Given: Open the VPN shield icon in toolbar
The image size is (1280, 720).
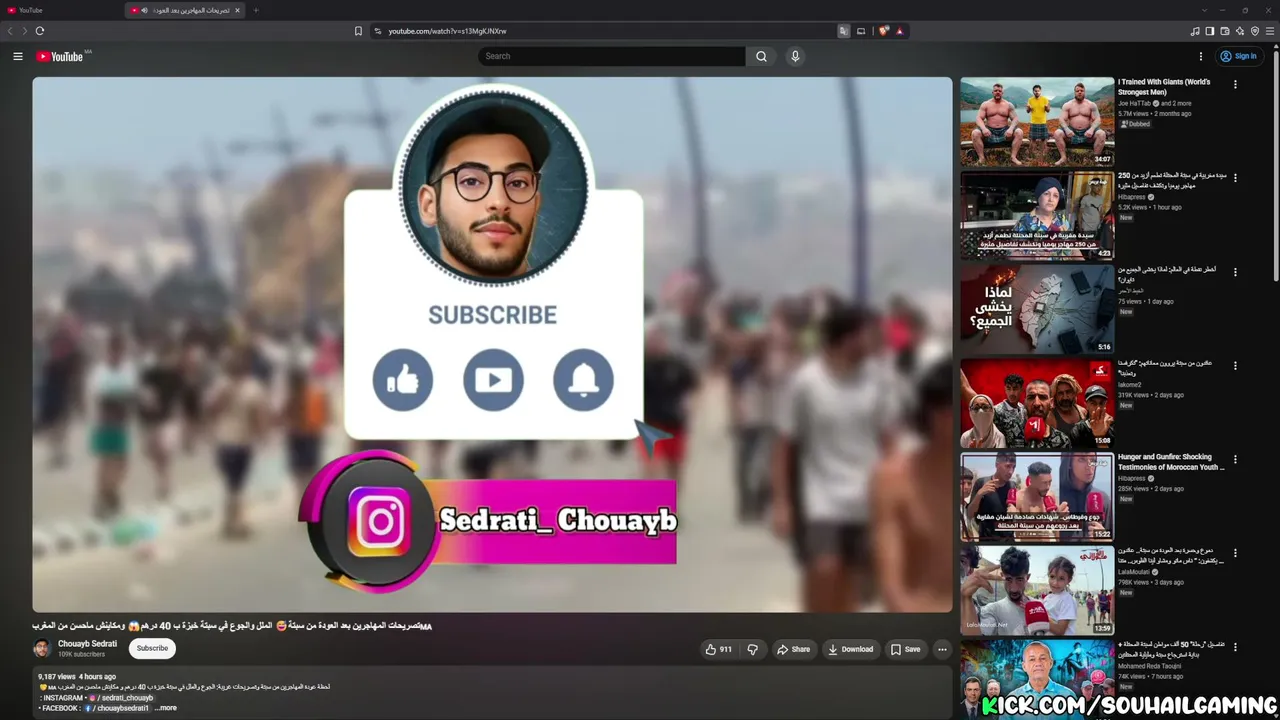Looking at the screenshot, I should [x=1255, y=31].
